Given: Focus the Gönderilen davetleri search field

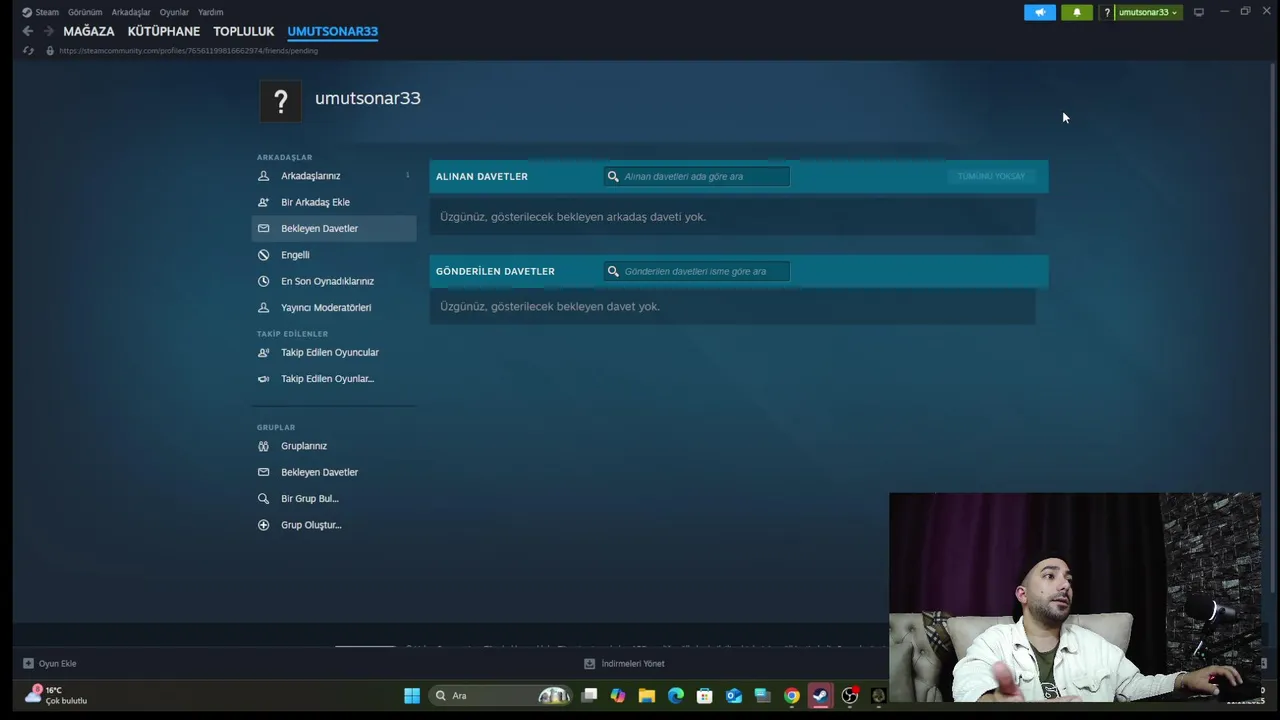Looking at the screenshot, I should [x=697, y=271].
